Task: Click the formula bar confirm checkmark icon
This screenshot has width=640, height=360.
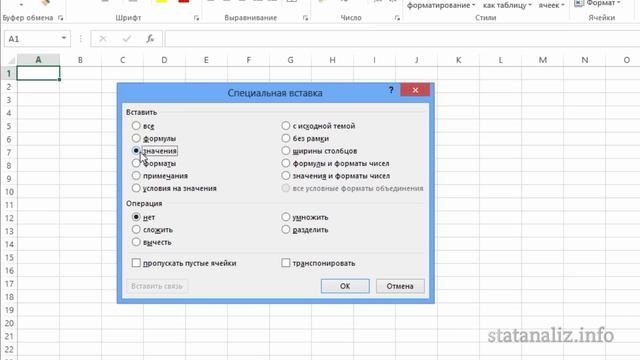Action: [127, 39]
